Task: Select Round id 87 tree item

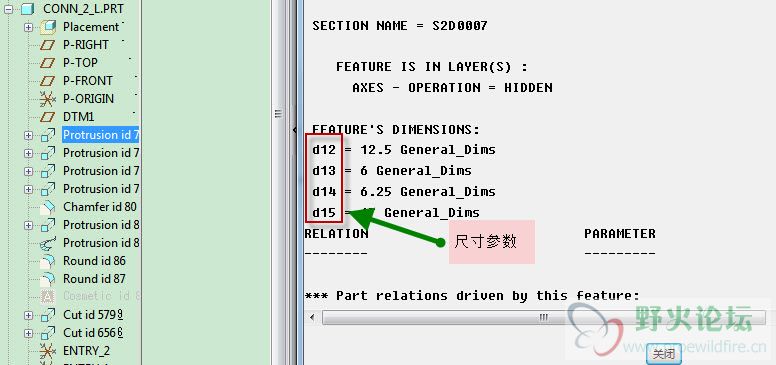Action: pyautogui.click(x=94, y=279)
